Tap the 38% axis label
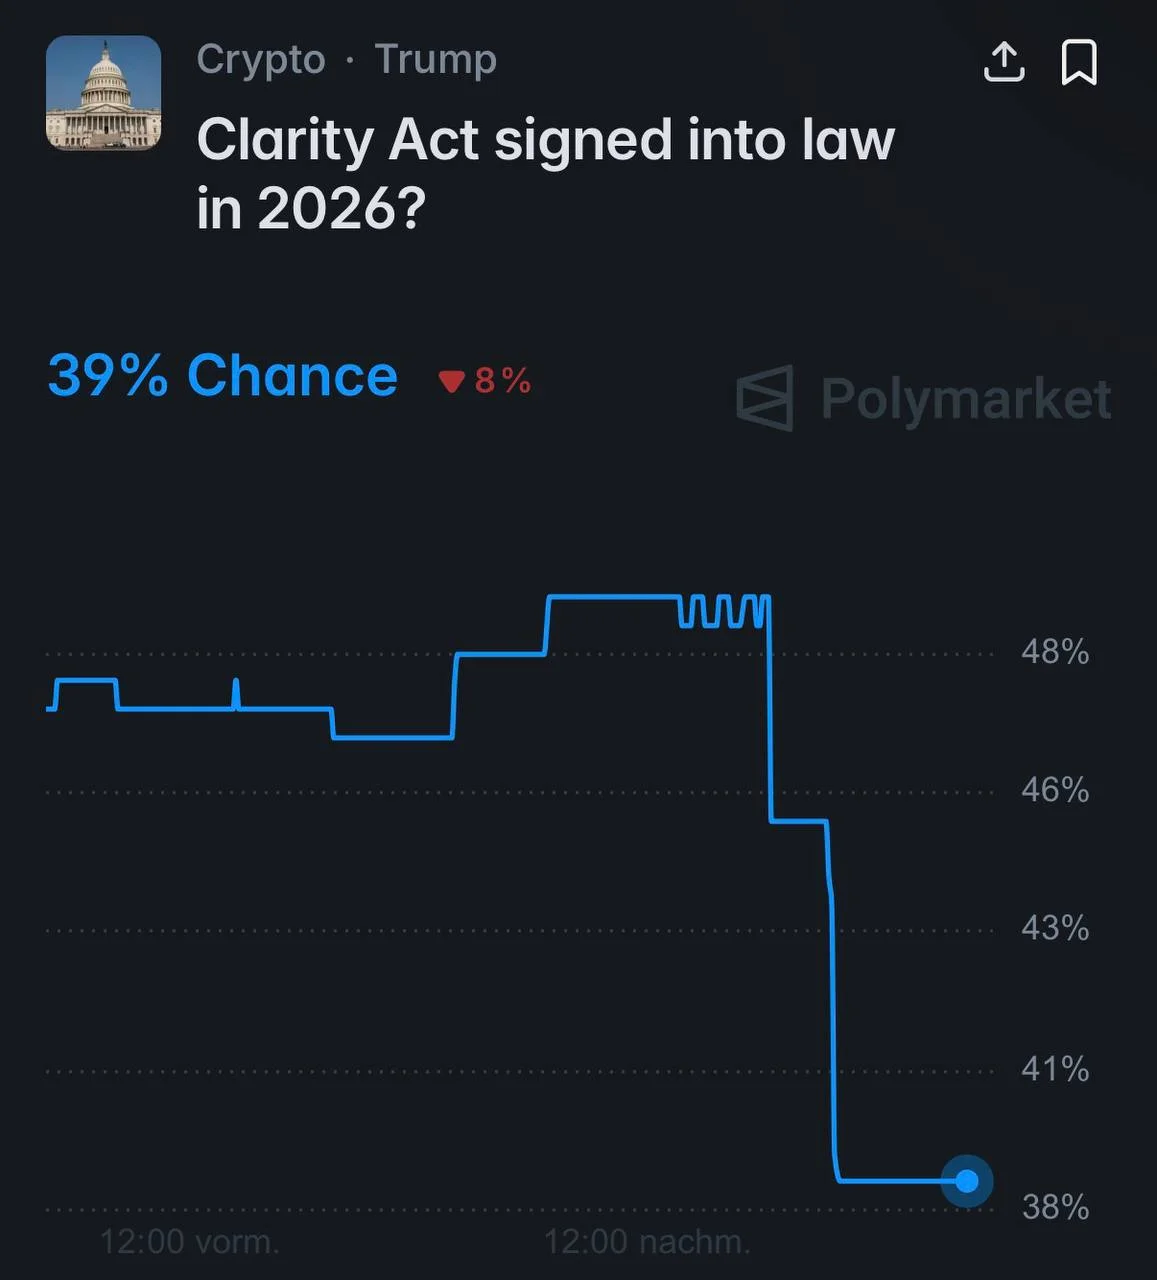Image resolution: width=1157 pixels, height=1280 pixels. pyautogui.click(x=1055, y=1207)
